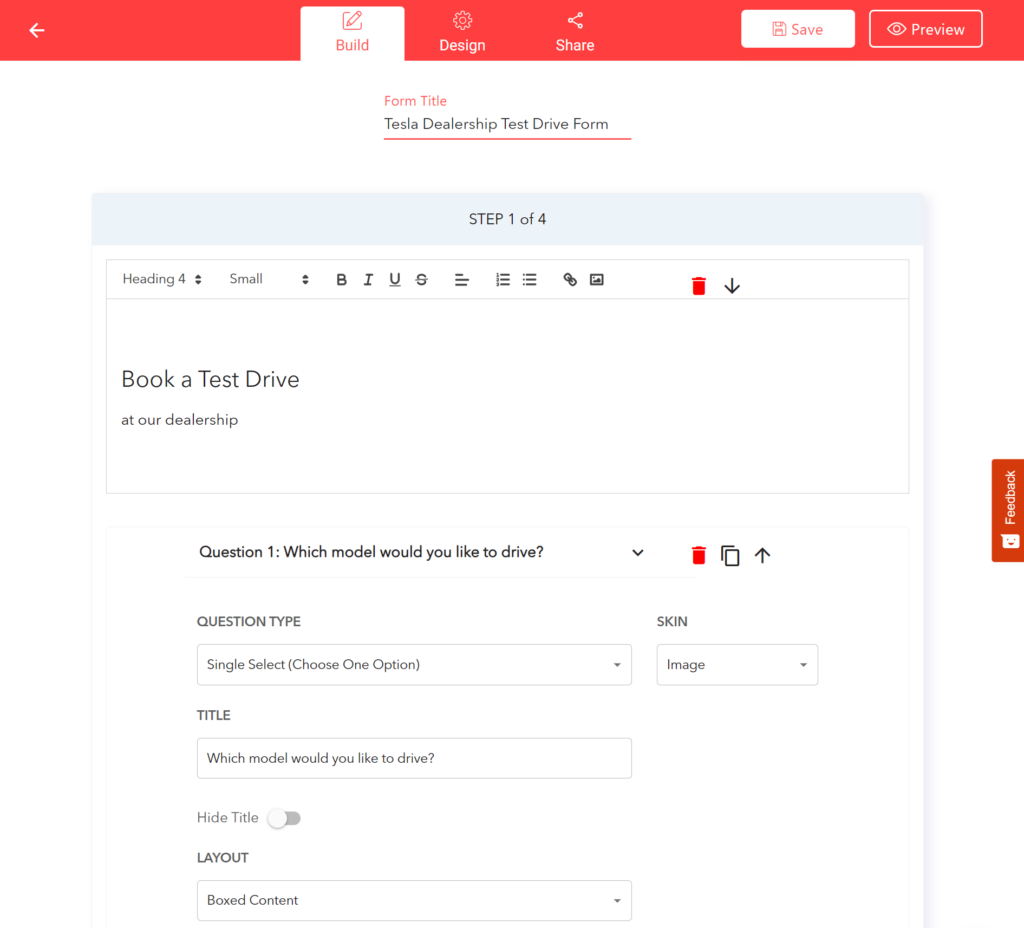Delete the 'Book a Test Drive' text block
Viewport: 1024px width, 928px height.
tap(698, 285)
